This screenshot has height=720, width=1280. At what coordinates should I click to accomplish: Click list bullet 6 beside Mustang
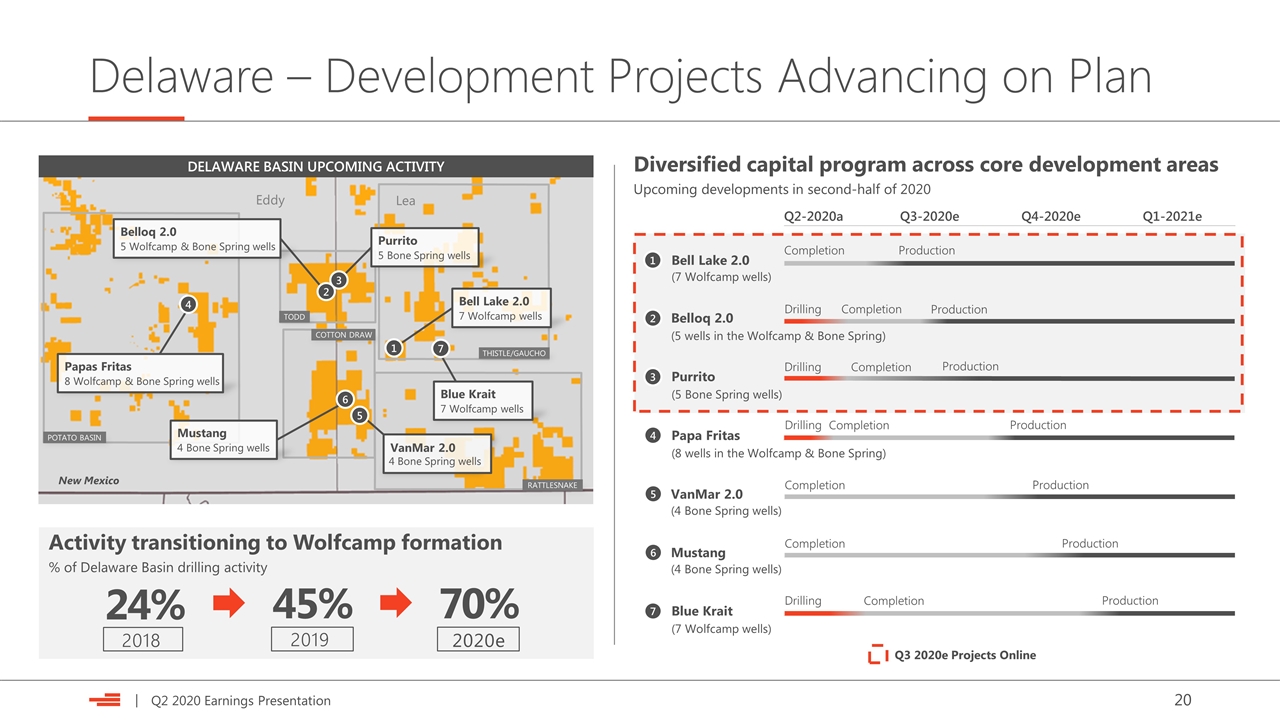652,552
